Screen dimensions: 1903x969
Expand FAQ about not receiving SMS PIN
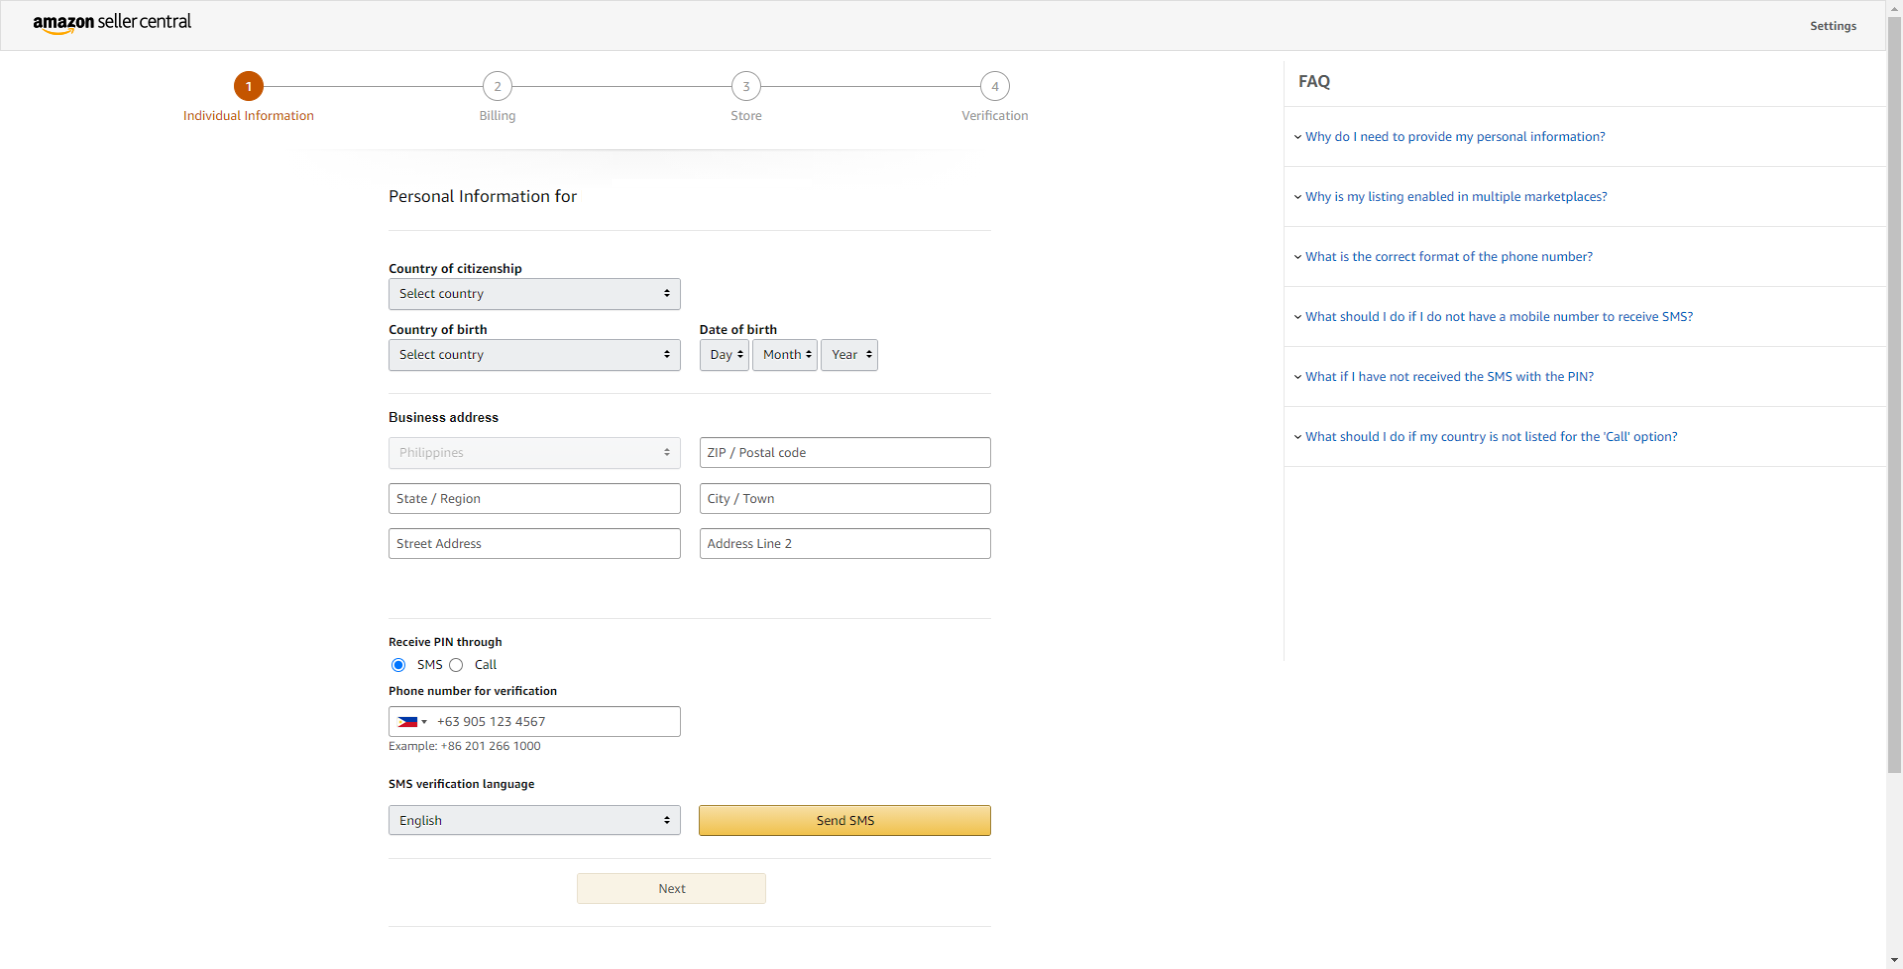click(1448, 377)
